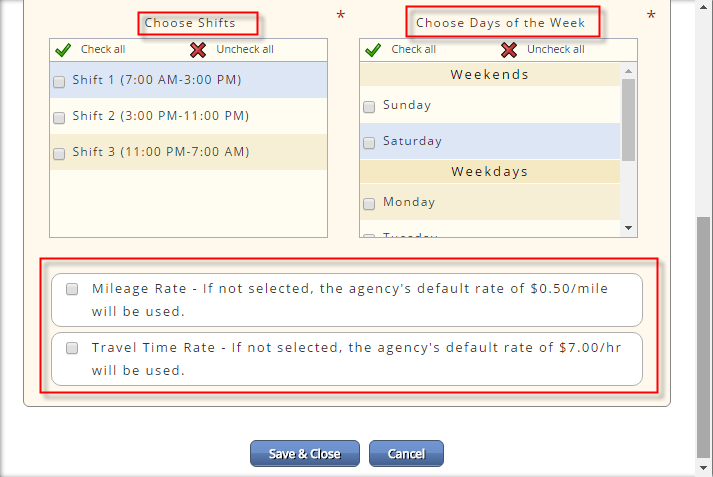713x477 pixels.
Task: Check the Sunday checkbox
Action: pyautogui.click(x=370, y=106)
